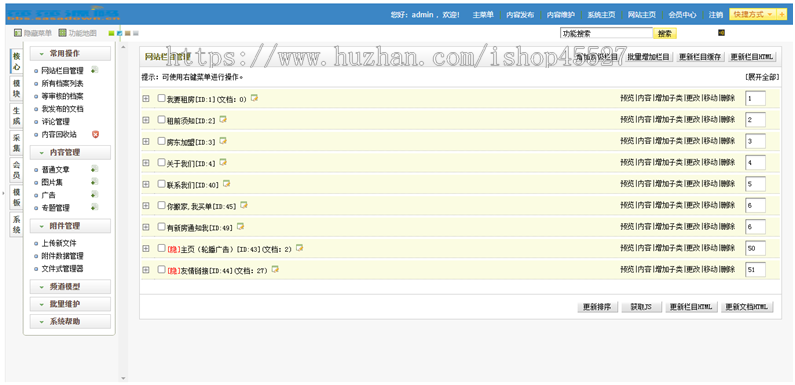Click the red shield icon beside 内容回收站
This screenshot has width=795, height=385.
pyautogui.click(x=95, y=134)
